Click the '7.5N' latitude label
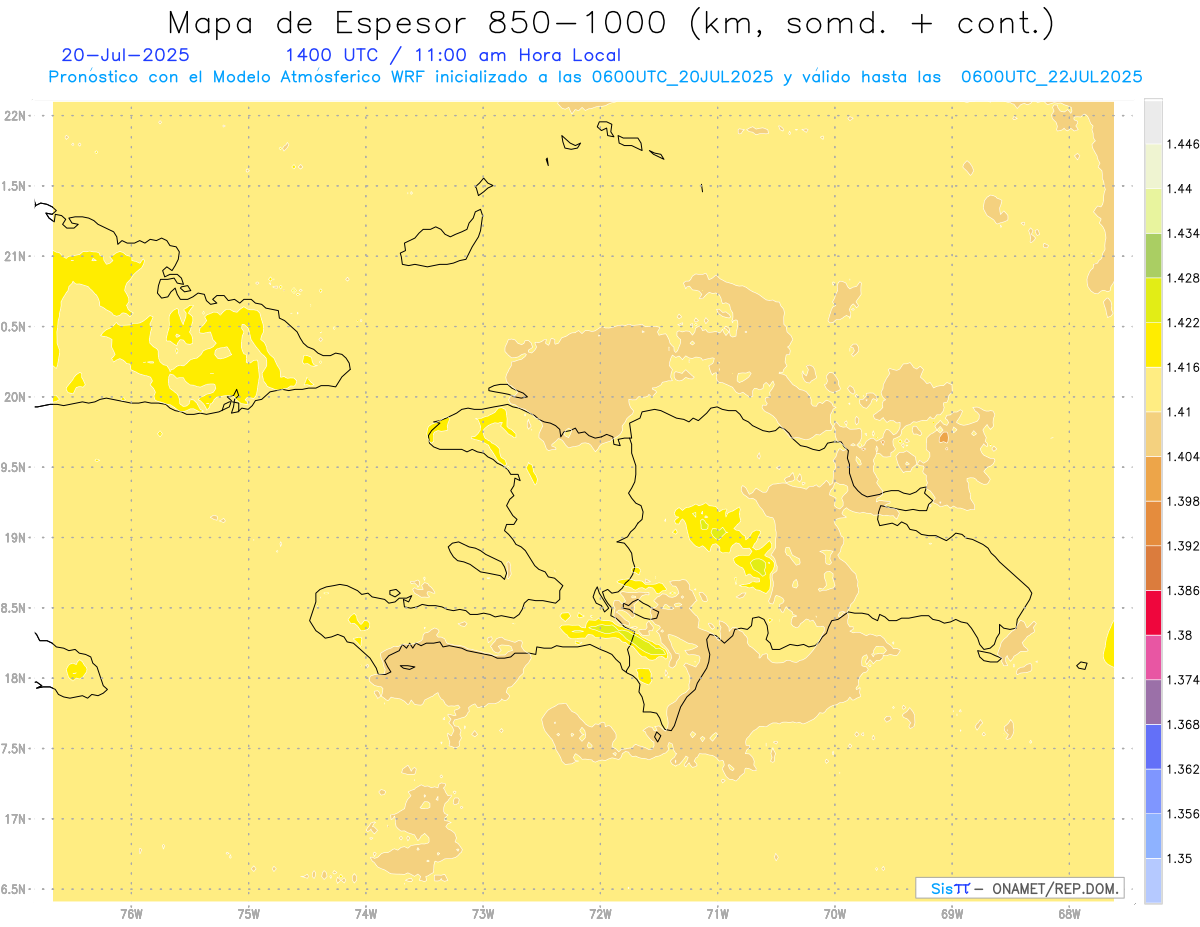 click(x=14, y=749)
